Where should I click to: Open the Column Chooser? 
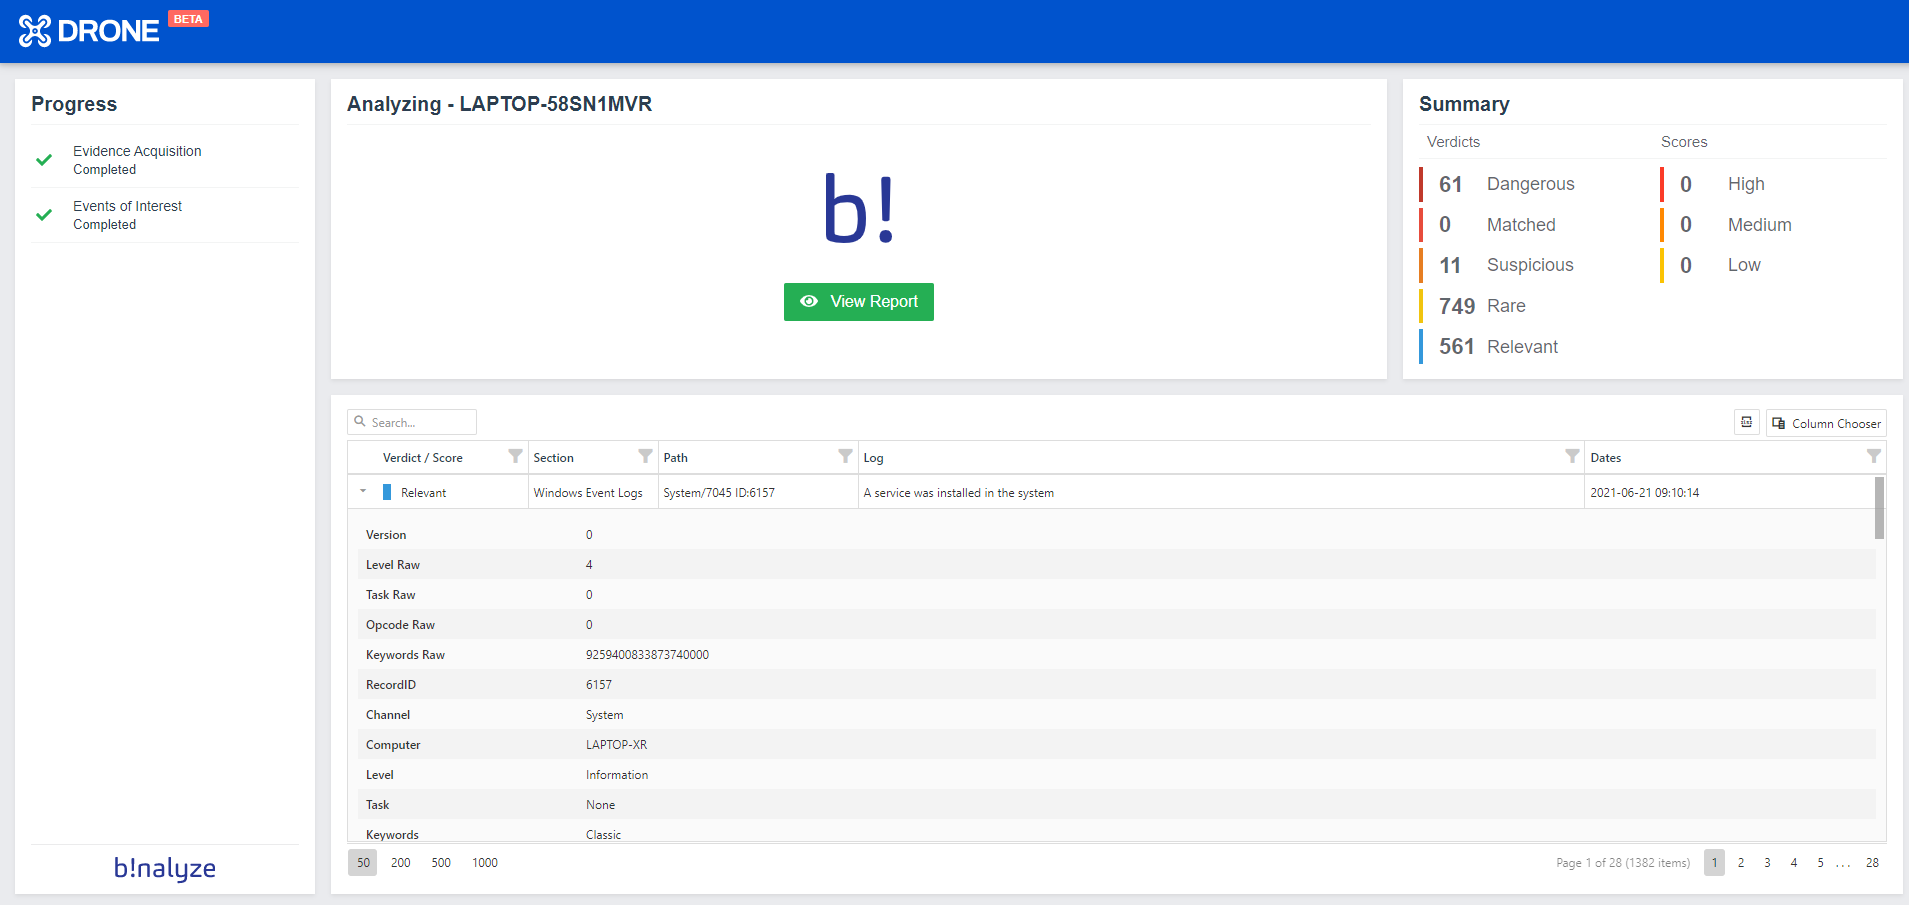pyautogui.click(x=1826, y=423)
